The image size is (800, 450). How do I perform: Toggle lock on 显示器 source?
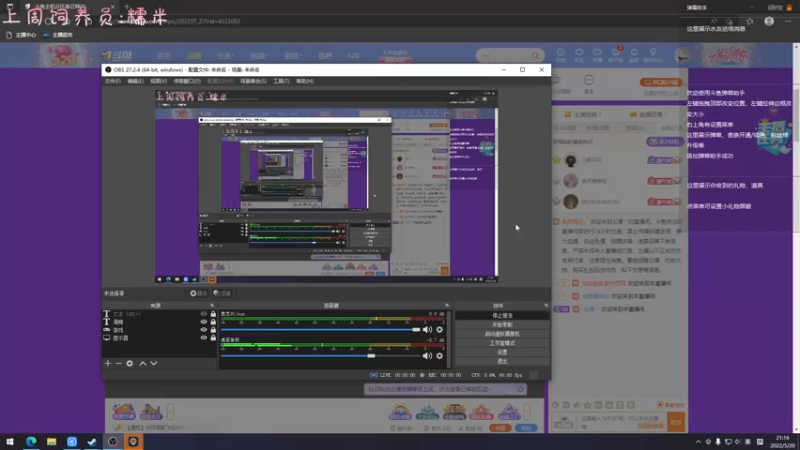pos(213,338)
